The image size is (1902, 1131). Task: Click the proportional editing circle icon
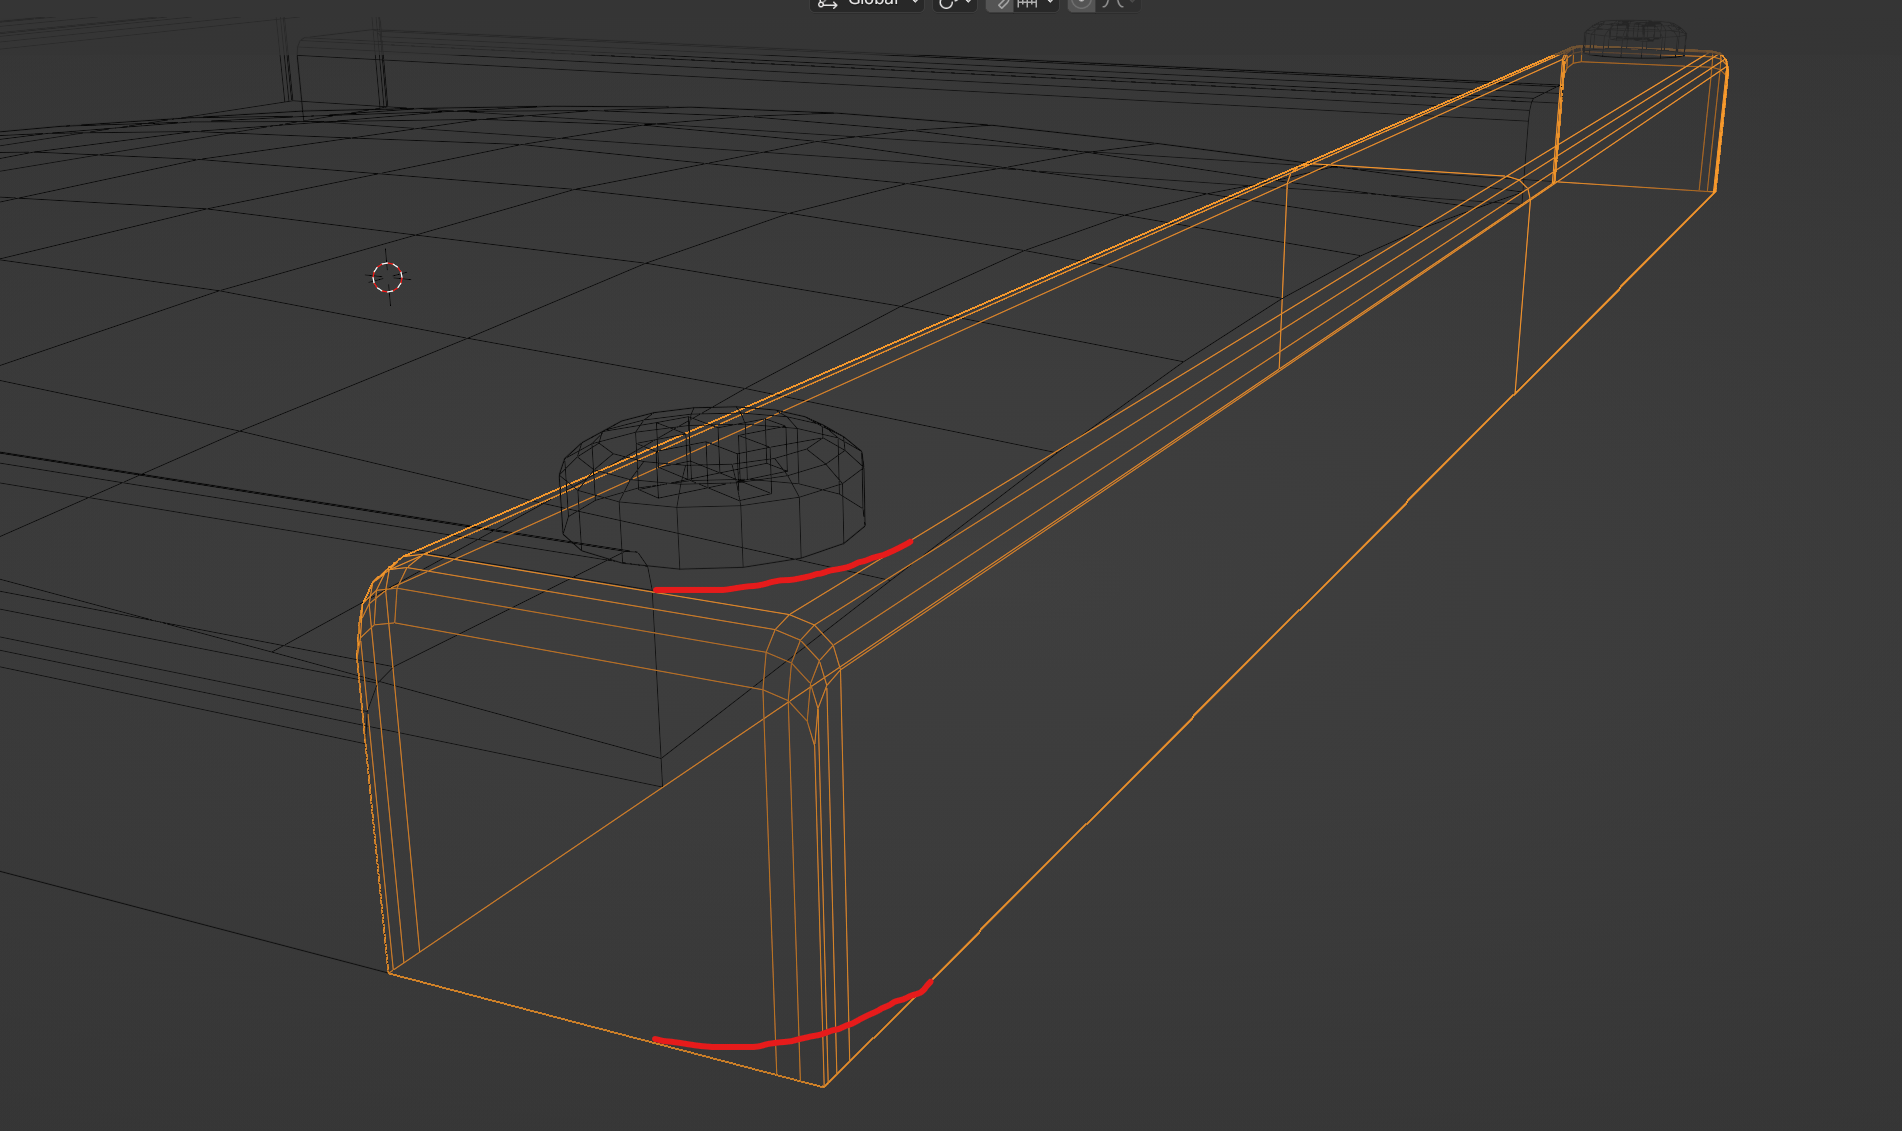(1080, 5)
